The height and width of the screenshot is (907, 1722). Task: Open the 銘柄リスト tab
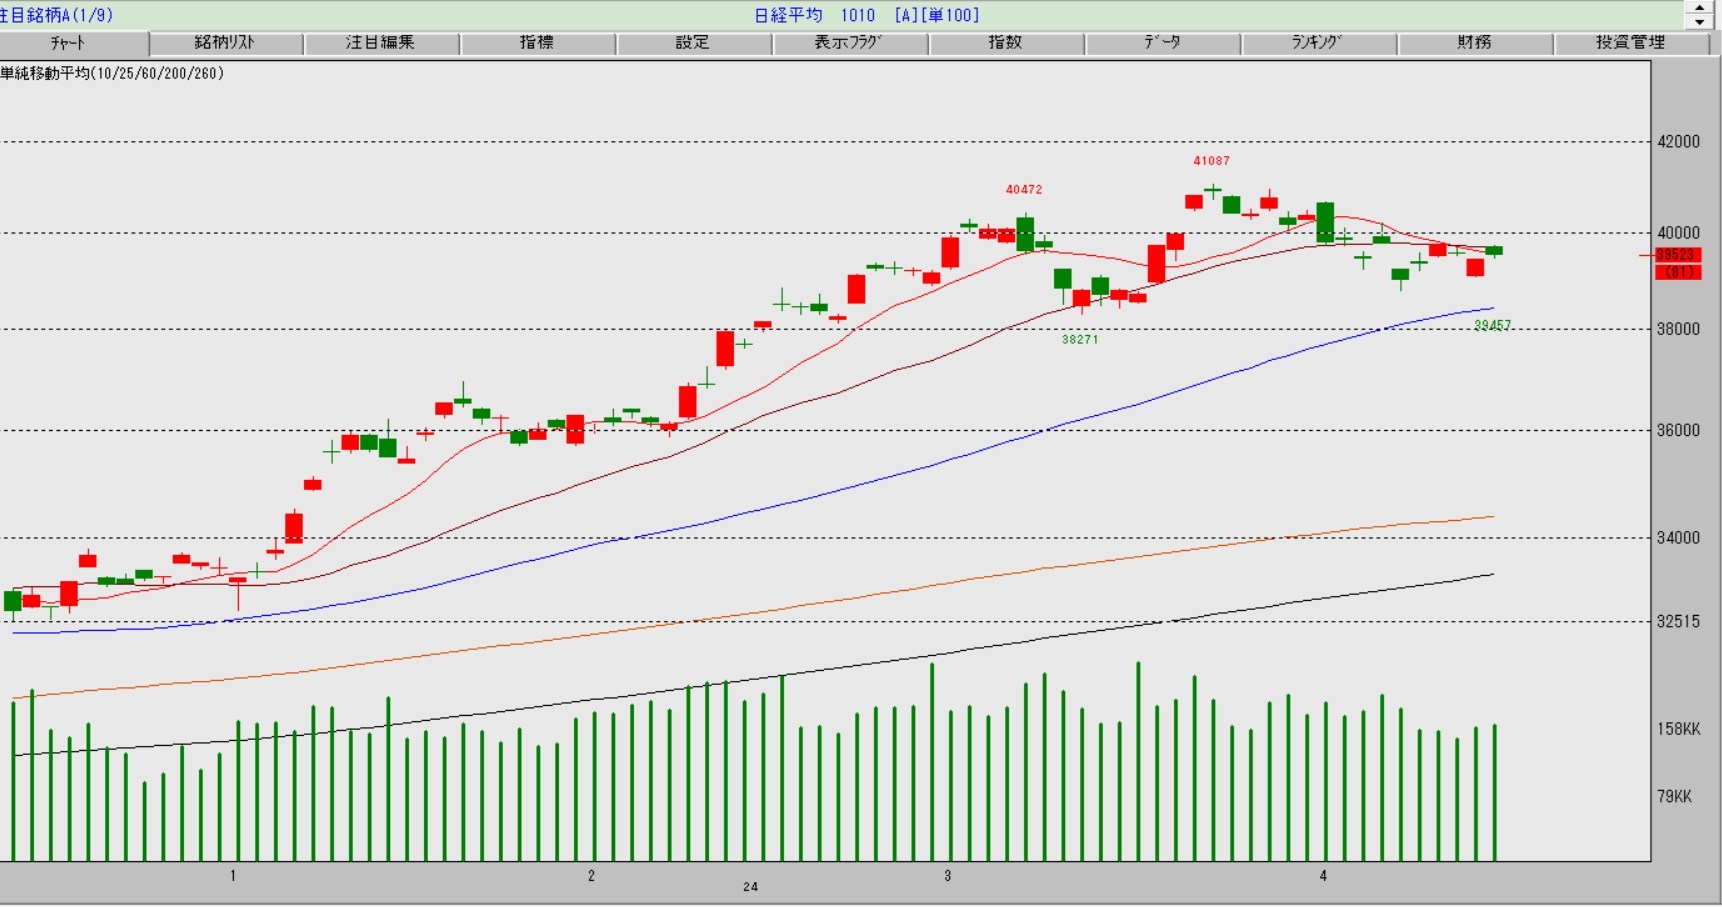point(226,43)
